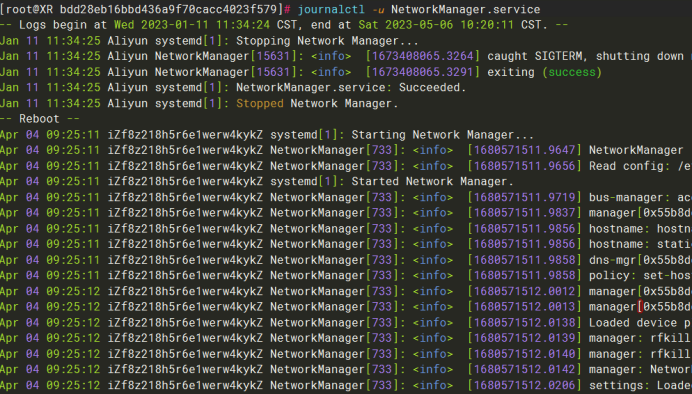Click 'Started Network Manager.' log message
This screenshot has width=692, height=394.
click(x=432, y=181)
